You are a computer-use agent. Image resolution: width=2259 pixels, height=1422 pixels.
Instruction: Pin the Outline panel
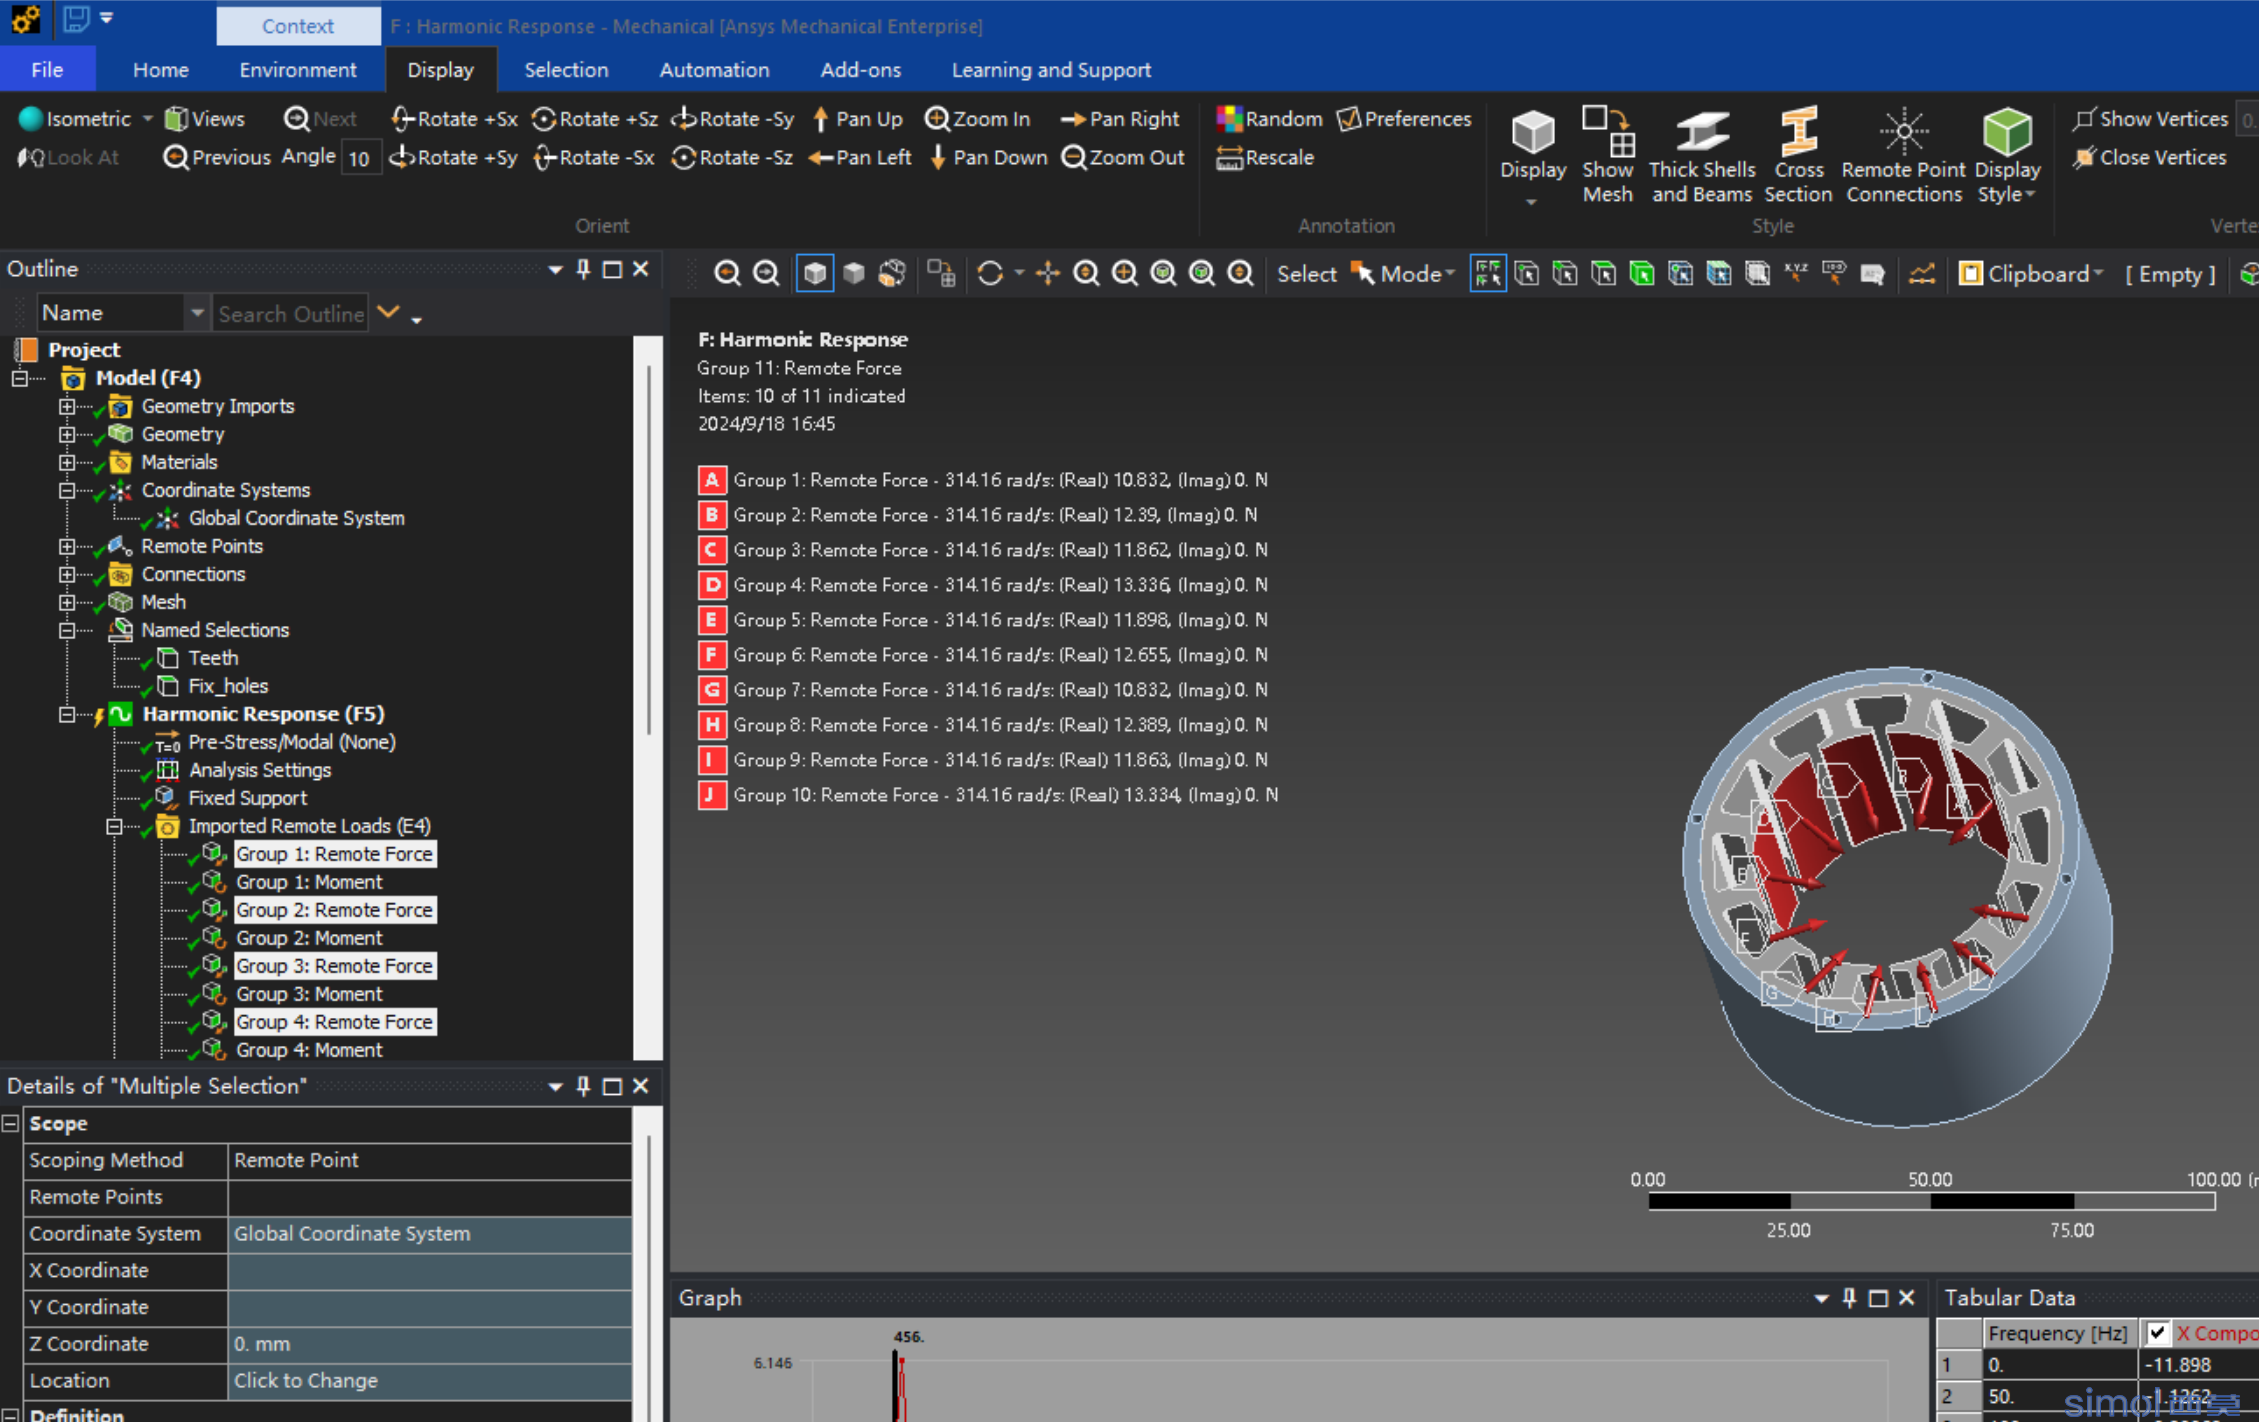pyautogui.click(x=583, y=269)
